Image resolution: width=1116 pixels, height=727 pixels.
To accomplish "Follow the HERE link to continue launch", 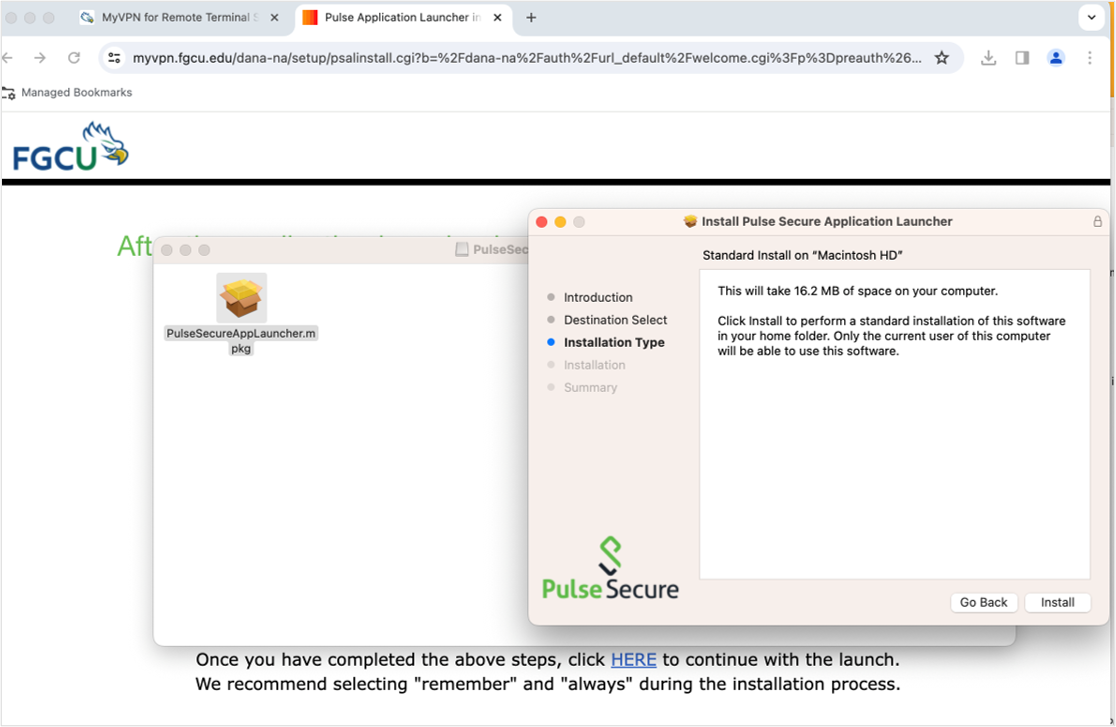I will point(633,659).
